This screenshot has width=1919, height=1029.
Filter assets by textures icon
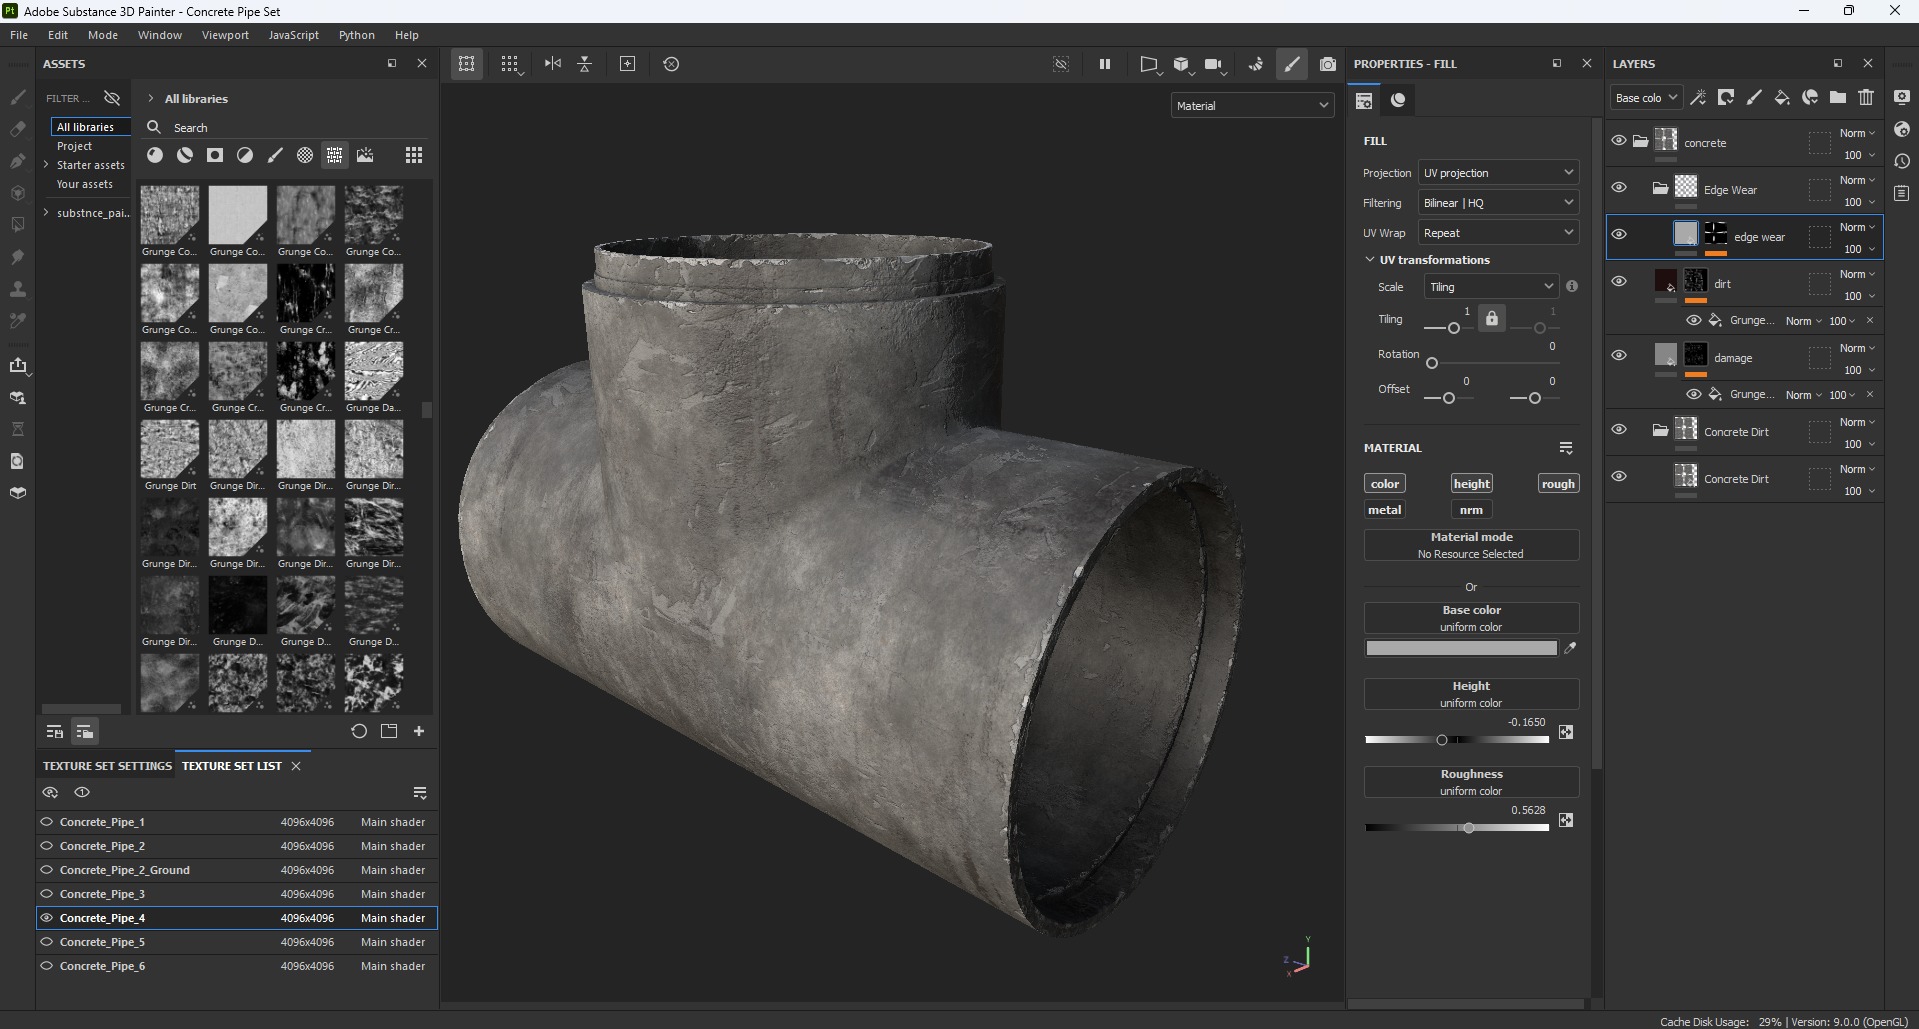click(x=335, y=155)
